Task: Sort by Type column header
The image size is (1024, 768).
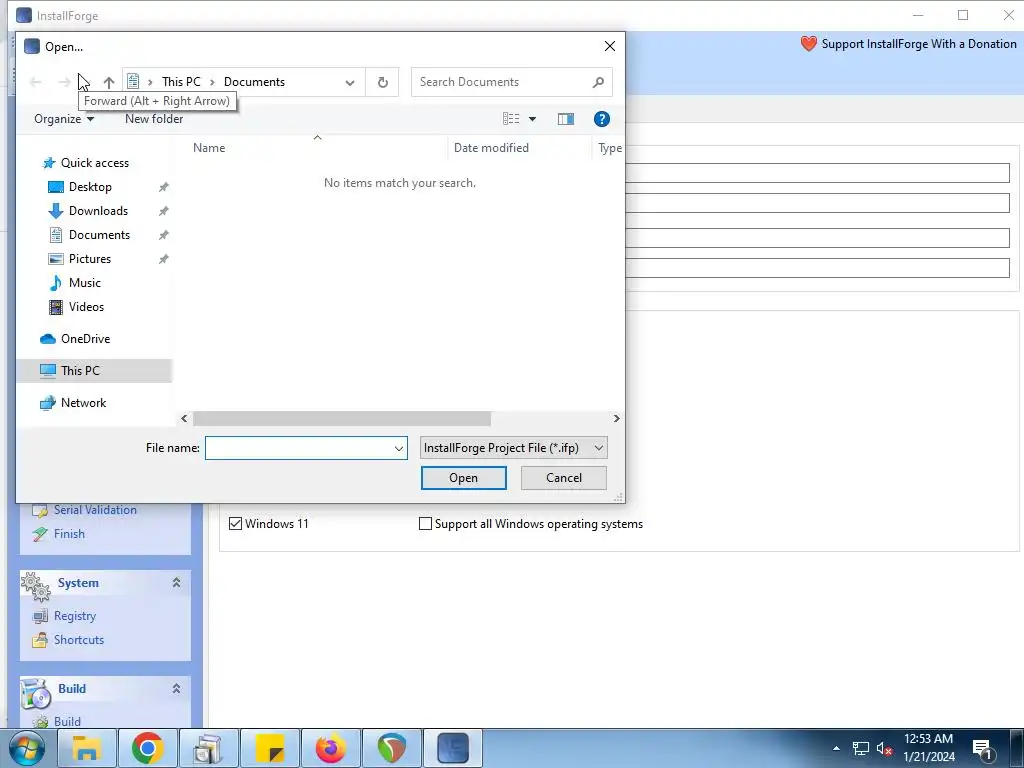Action: pos(609,148)
